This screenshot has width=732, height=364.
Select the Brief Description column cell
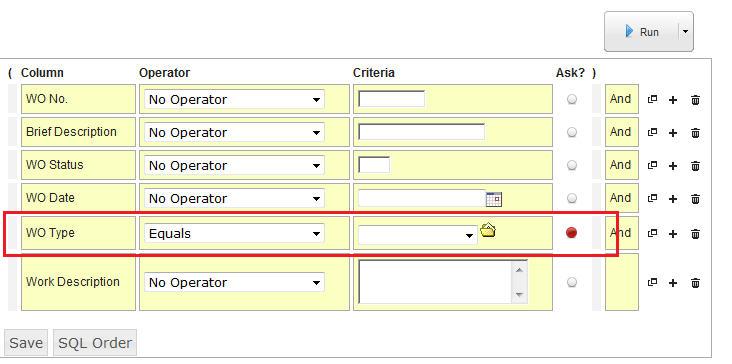(x=78, y=132)
